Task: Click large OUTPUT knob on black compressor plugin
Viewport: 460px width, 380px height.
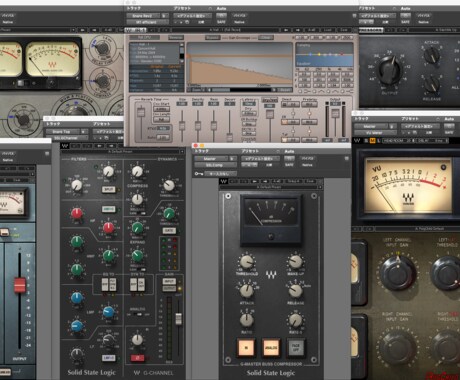Action: pos(389,70)
